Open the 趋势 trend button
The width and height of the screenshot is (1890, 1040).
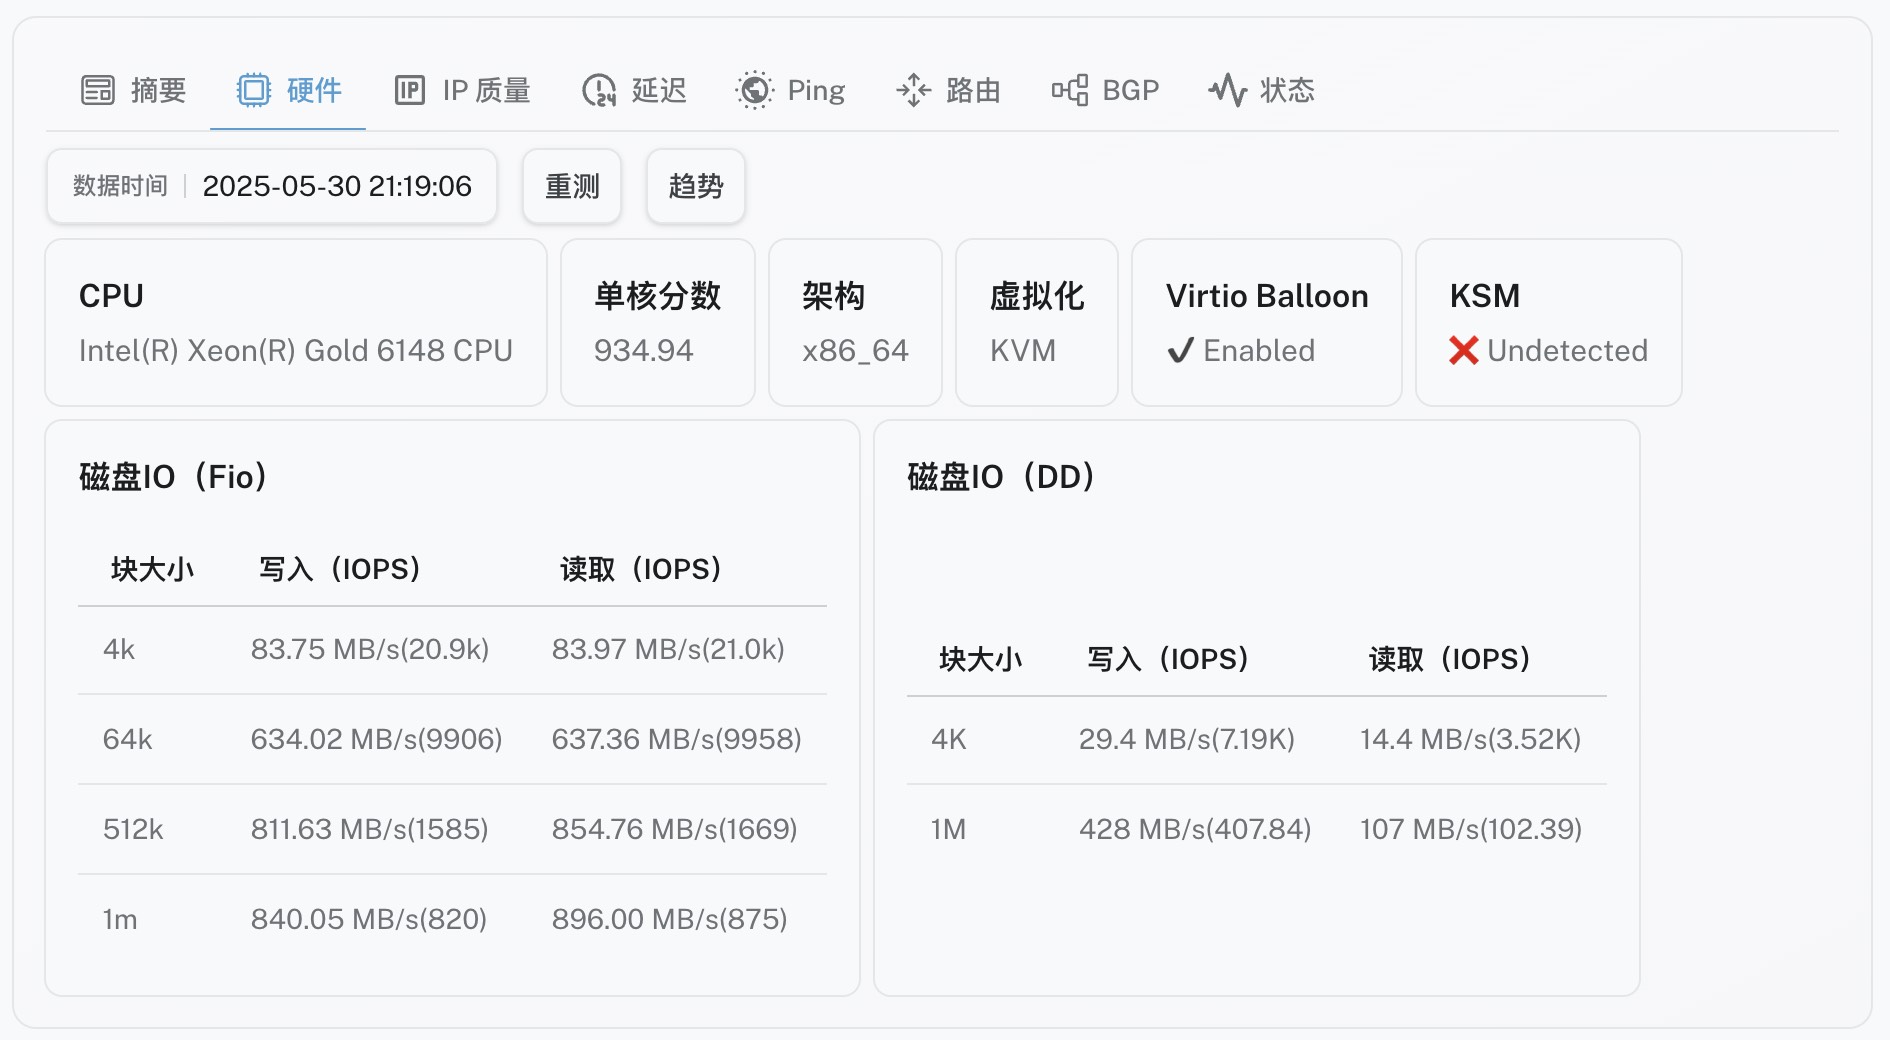point(695,186)
